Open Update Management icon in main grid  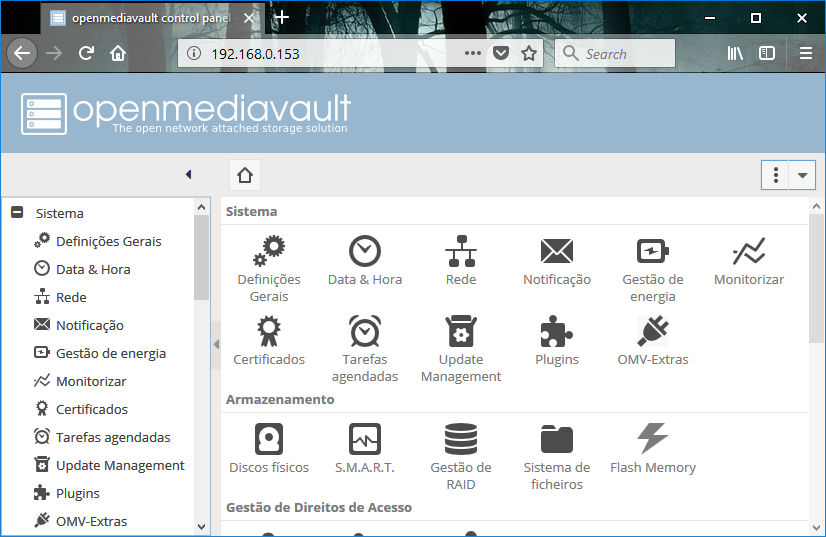coord(461,331)
